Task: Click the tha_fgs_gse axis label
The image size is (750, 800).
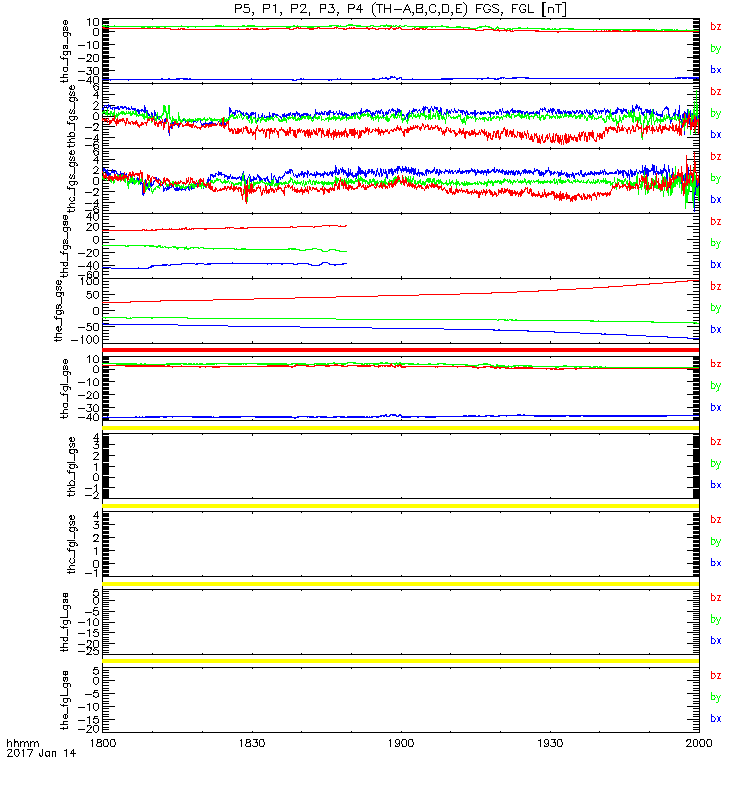Action: tap(65, 51)
